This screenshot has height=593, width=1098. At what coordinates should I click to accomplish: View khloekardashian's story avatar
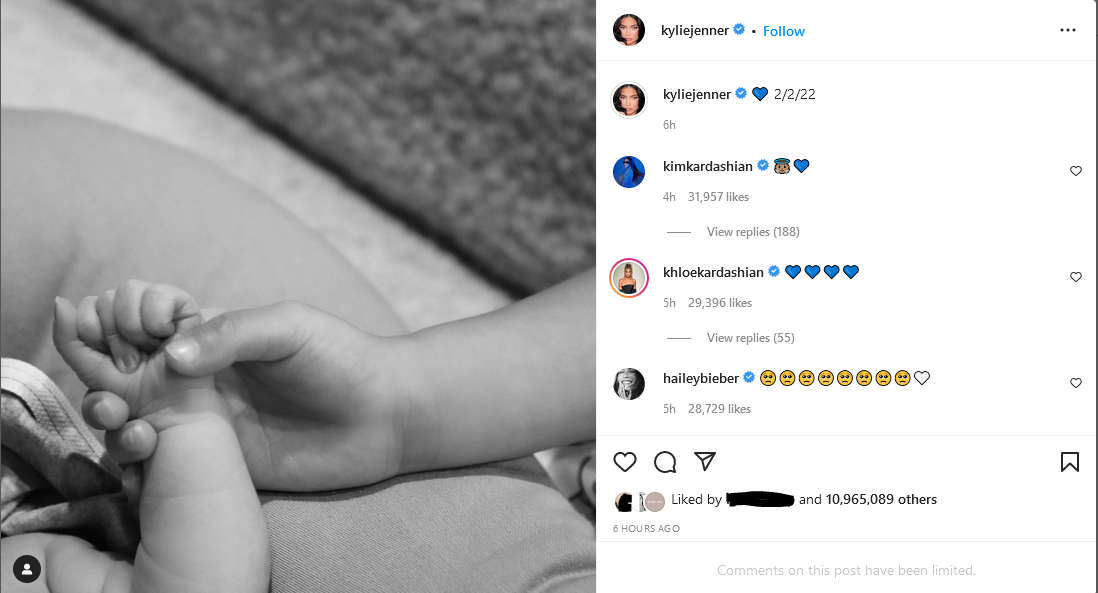[629, 278]
